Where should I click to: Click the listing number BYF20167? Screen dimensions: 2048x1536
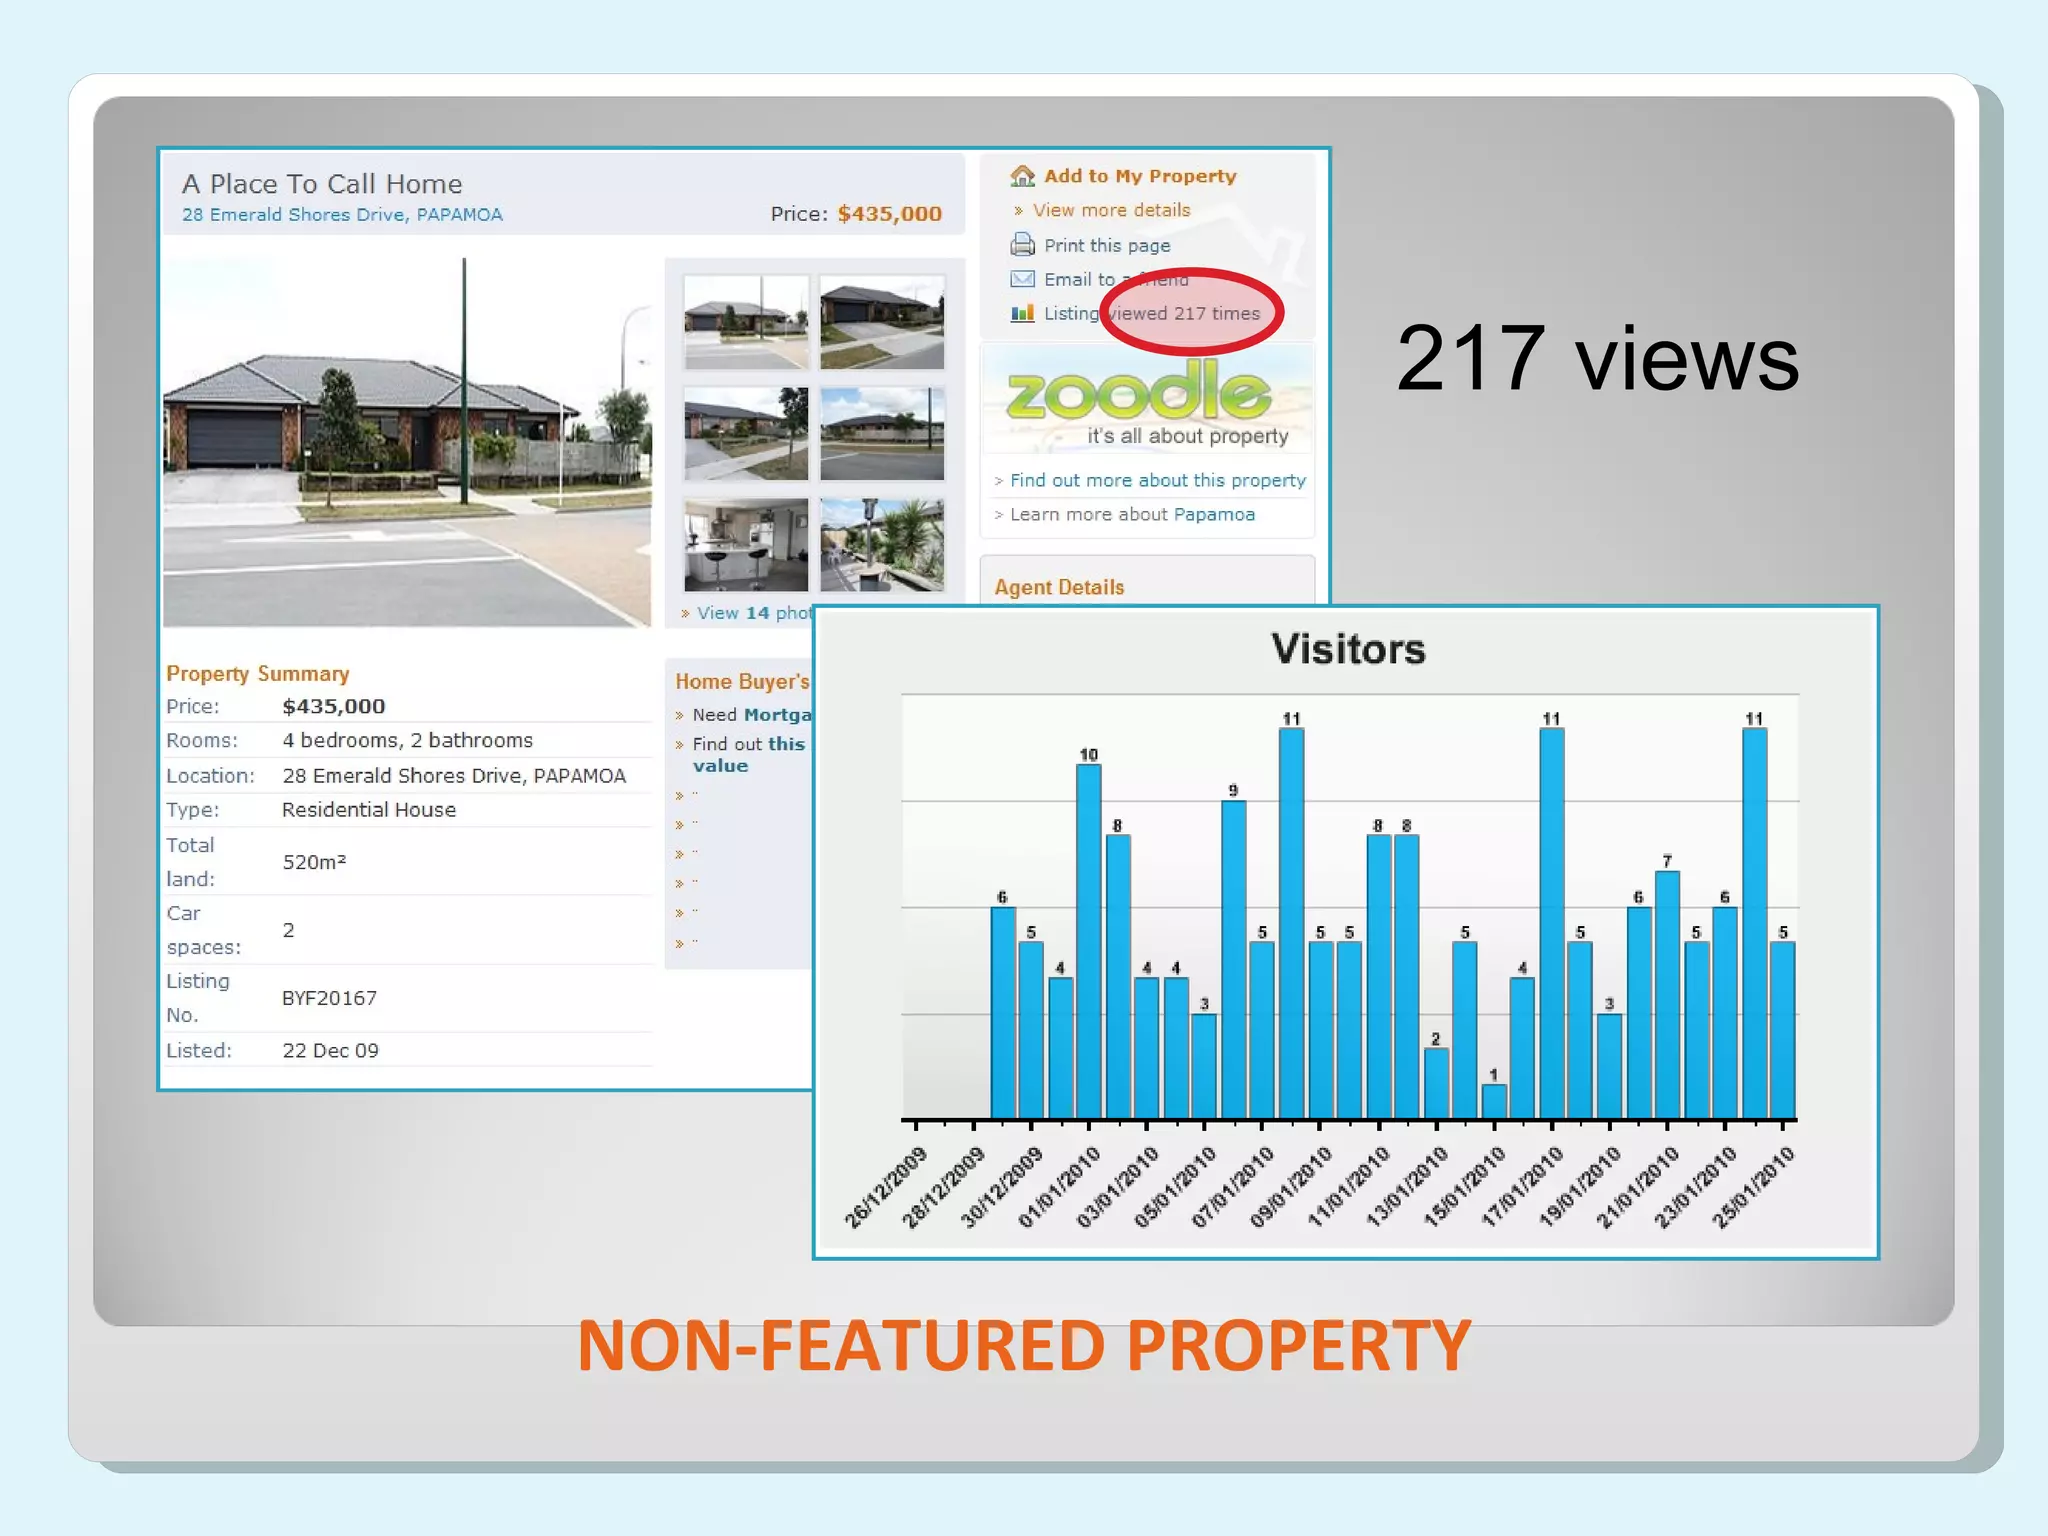(x=329, y=998)
